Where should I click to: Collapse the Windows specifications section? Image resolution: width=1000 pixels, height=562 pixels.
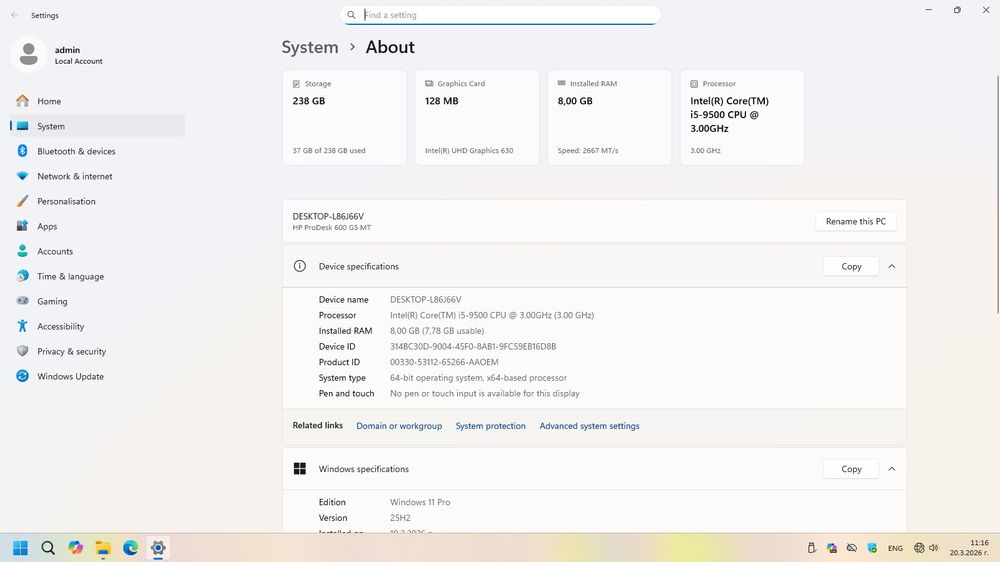click(x=892, y=469)
